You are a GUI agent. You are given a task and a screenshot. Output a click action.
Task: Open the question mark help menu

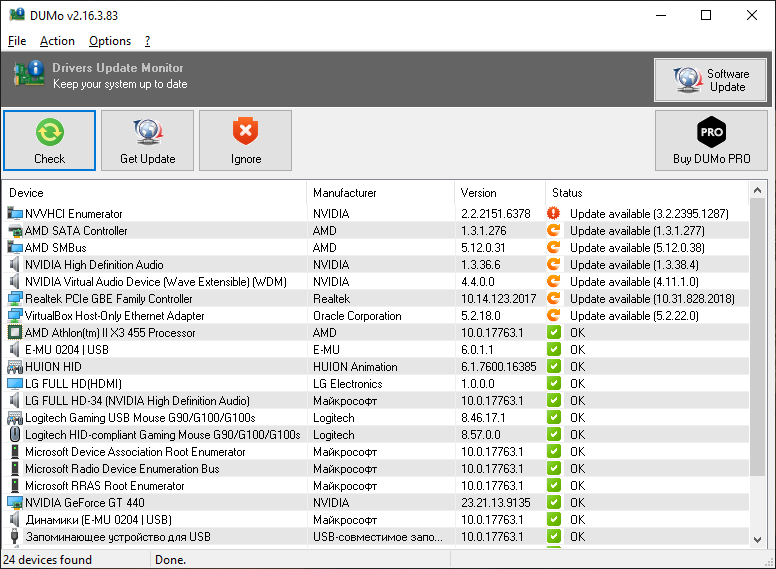(147, 41)
